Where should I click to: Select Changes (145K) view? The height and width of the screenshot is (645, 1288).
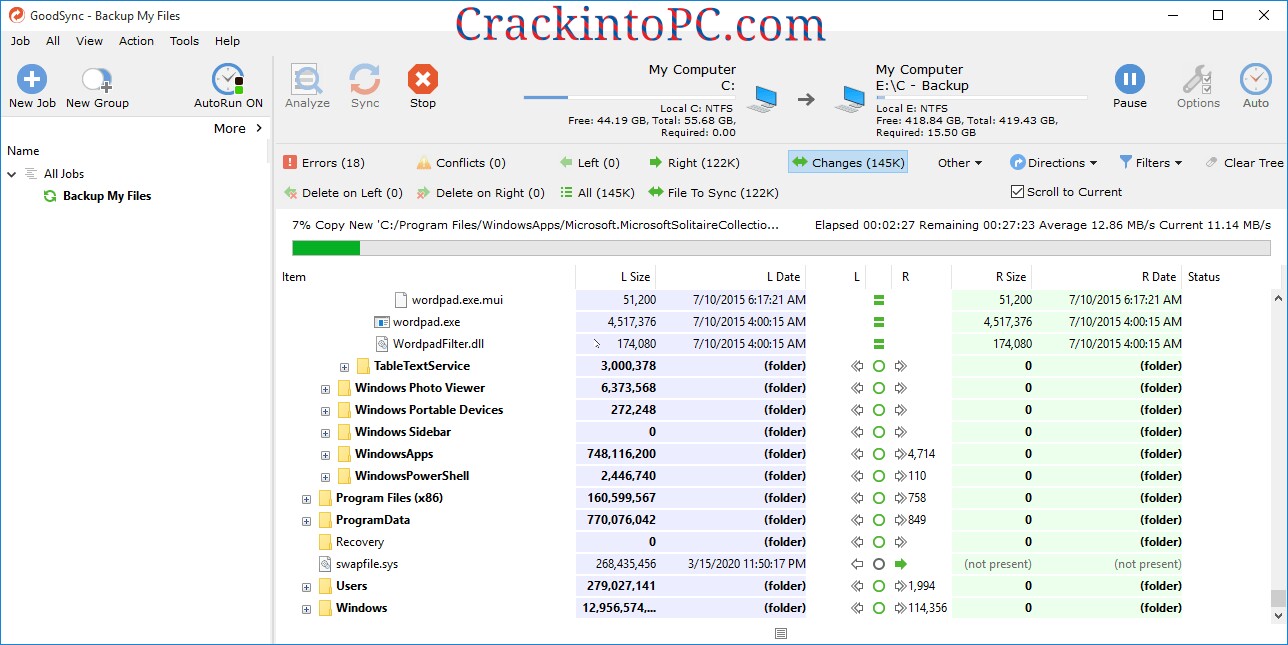(848, 163)
